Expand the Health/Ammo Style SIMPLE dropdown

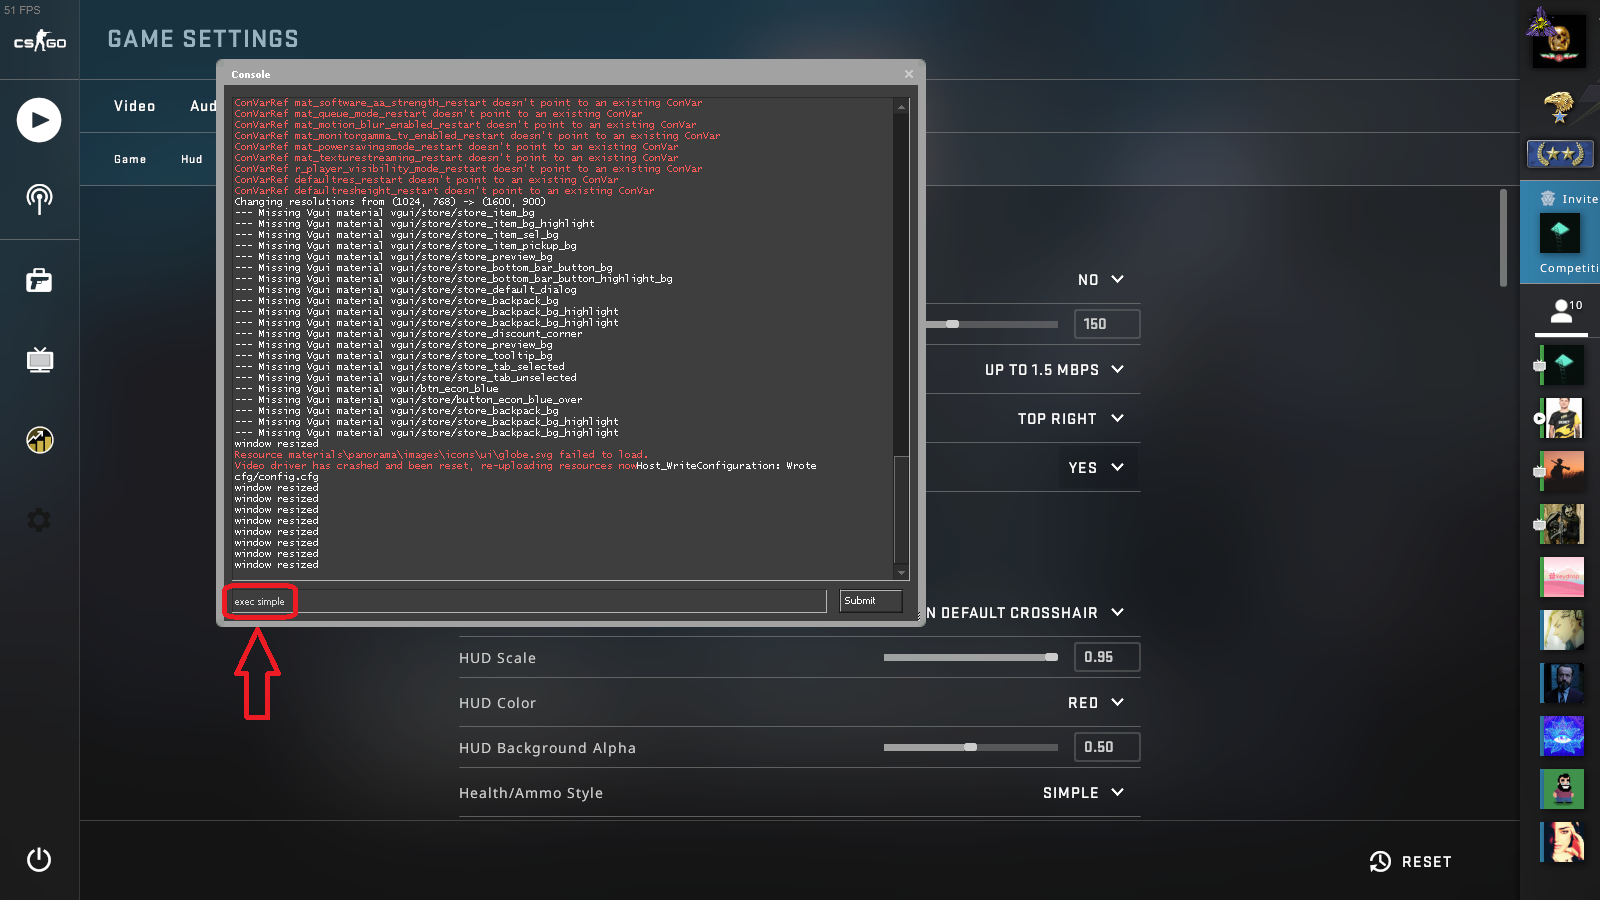[x=1084, y=793]
